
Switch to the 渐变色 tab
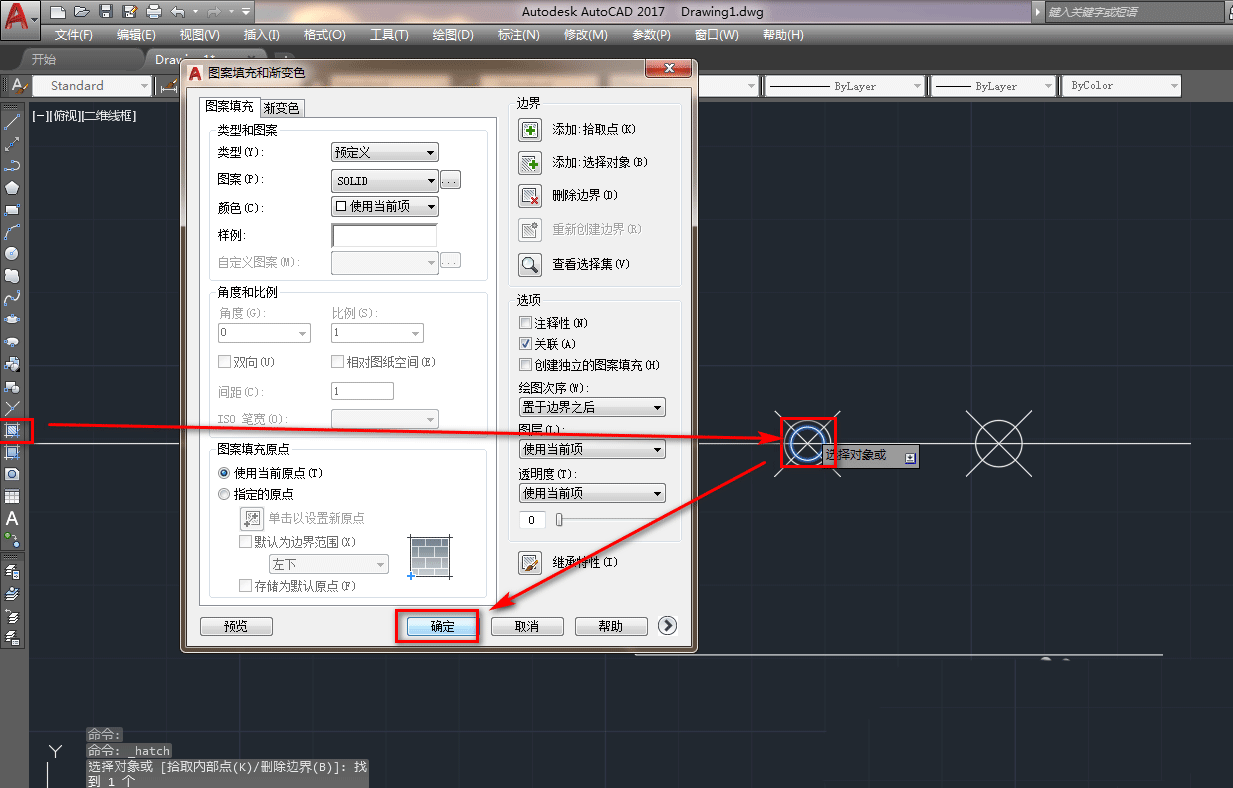[281, 108]
